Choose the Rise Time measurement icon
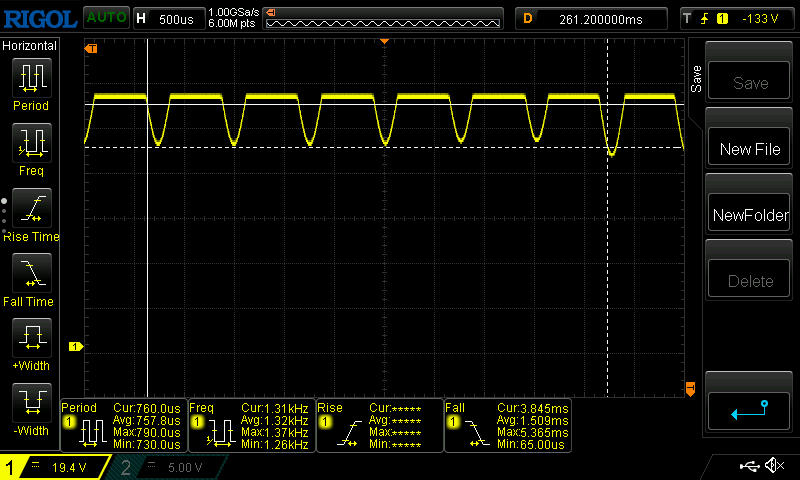Viewport: 800px width, 480px height. click(x=30, y=208)
